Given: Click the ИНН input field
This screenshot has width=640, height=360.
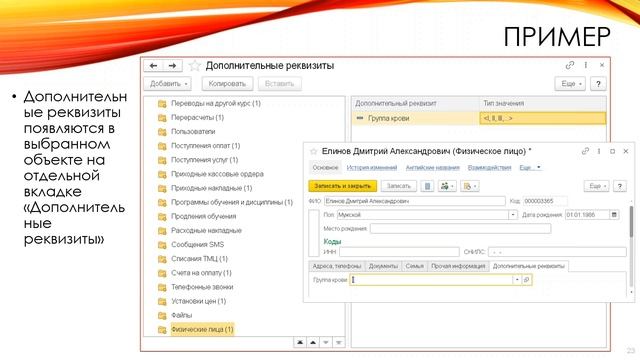Looking at the screenshot, I should (x=399, y=252).
